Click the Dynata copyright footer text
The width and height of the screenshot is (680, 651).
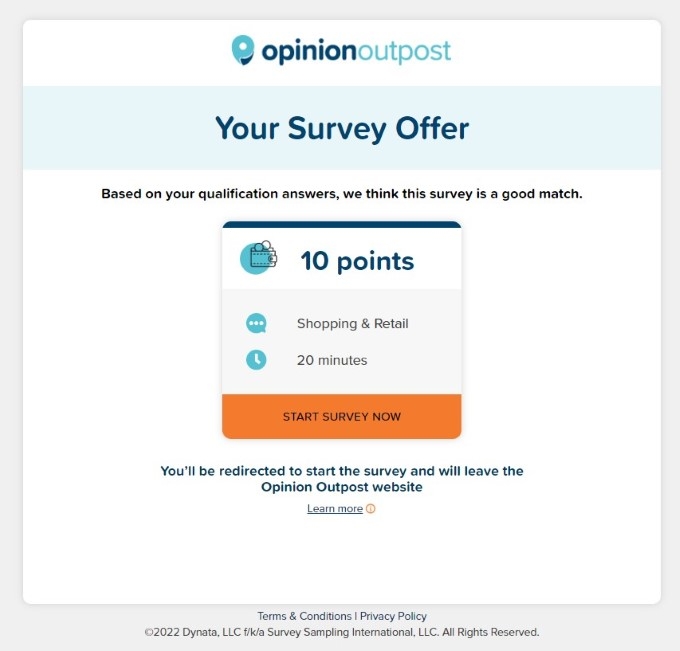[342, 632]
